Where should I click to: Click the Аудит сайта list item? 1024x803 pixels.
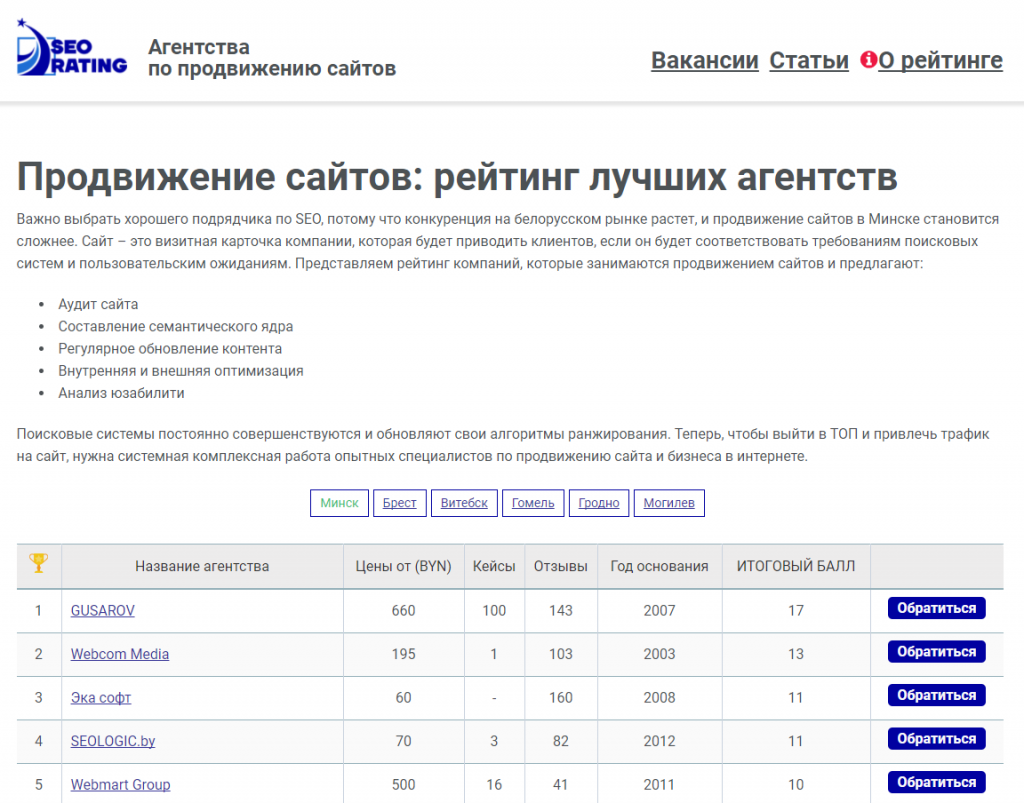[98, 304]
